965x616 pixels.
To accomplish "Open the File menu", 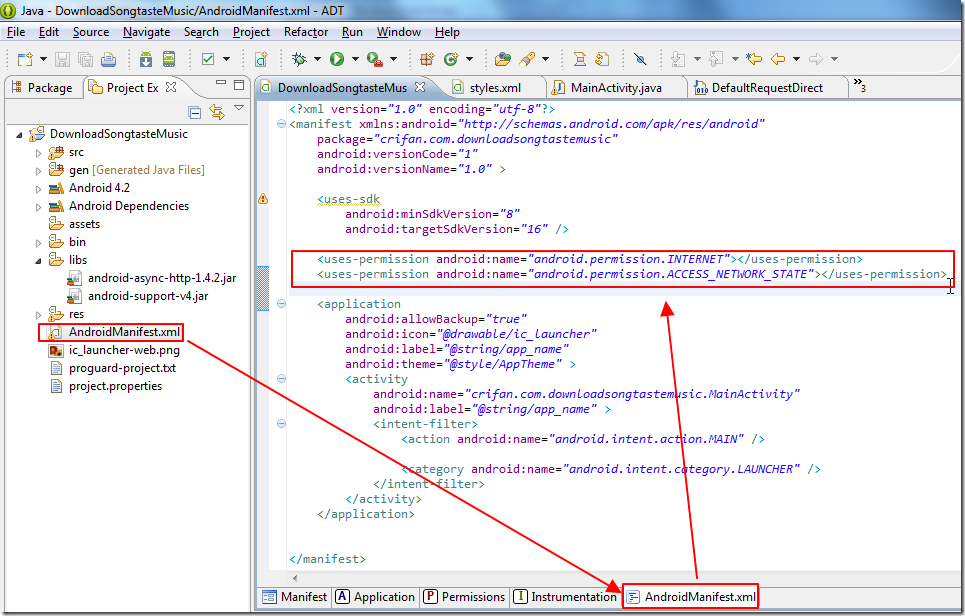I will coord(16,32).
